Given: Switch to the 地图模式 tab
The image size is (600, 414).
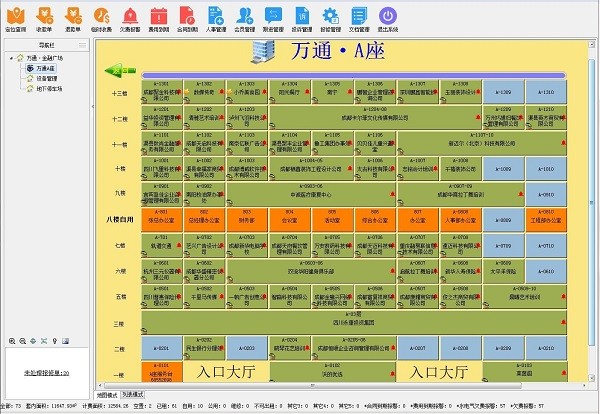Looking at the screenshot, I should 107,394.
